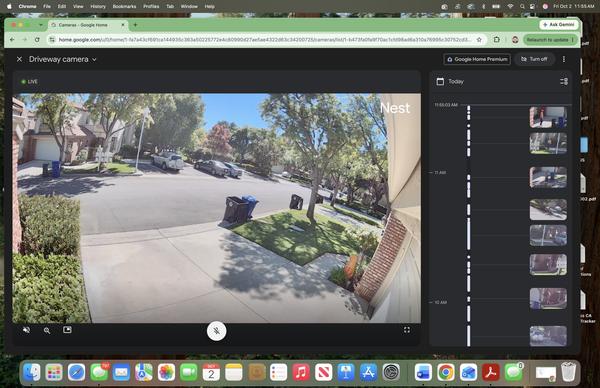Open App Store from the dock
This screenshot has width=600, height=388.
(368, 372)
